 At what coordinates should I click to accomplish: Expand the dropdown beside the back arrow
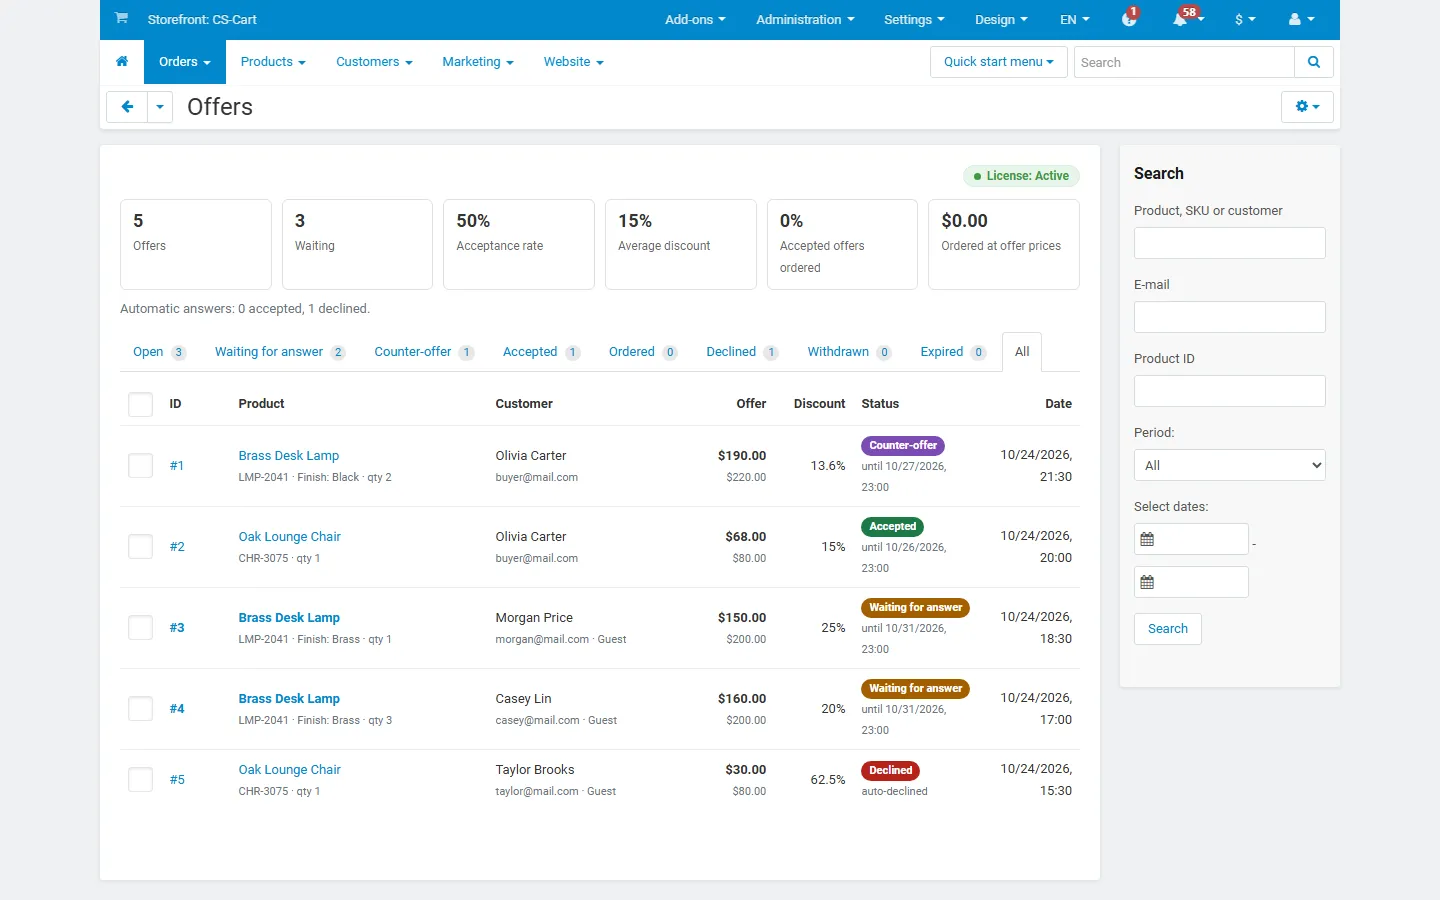160,107
